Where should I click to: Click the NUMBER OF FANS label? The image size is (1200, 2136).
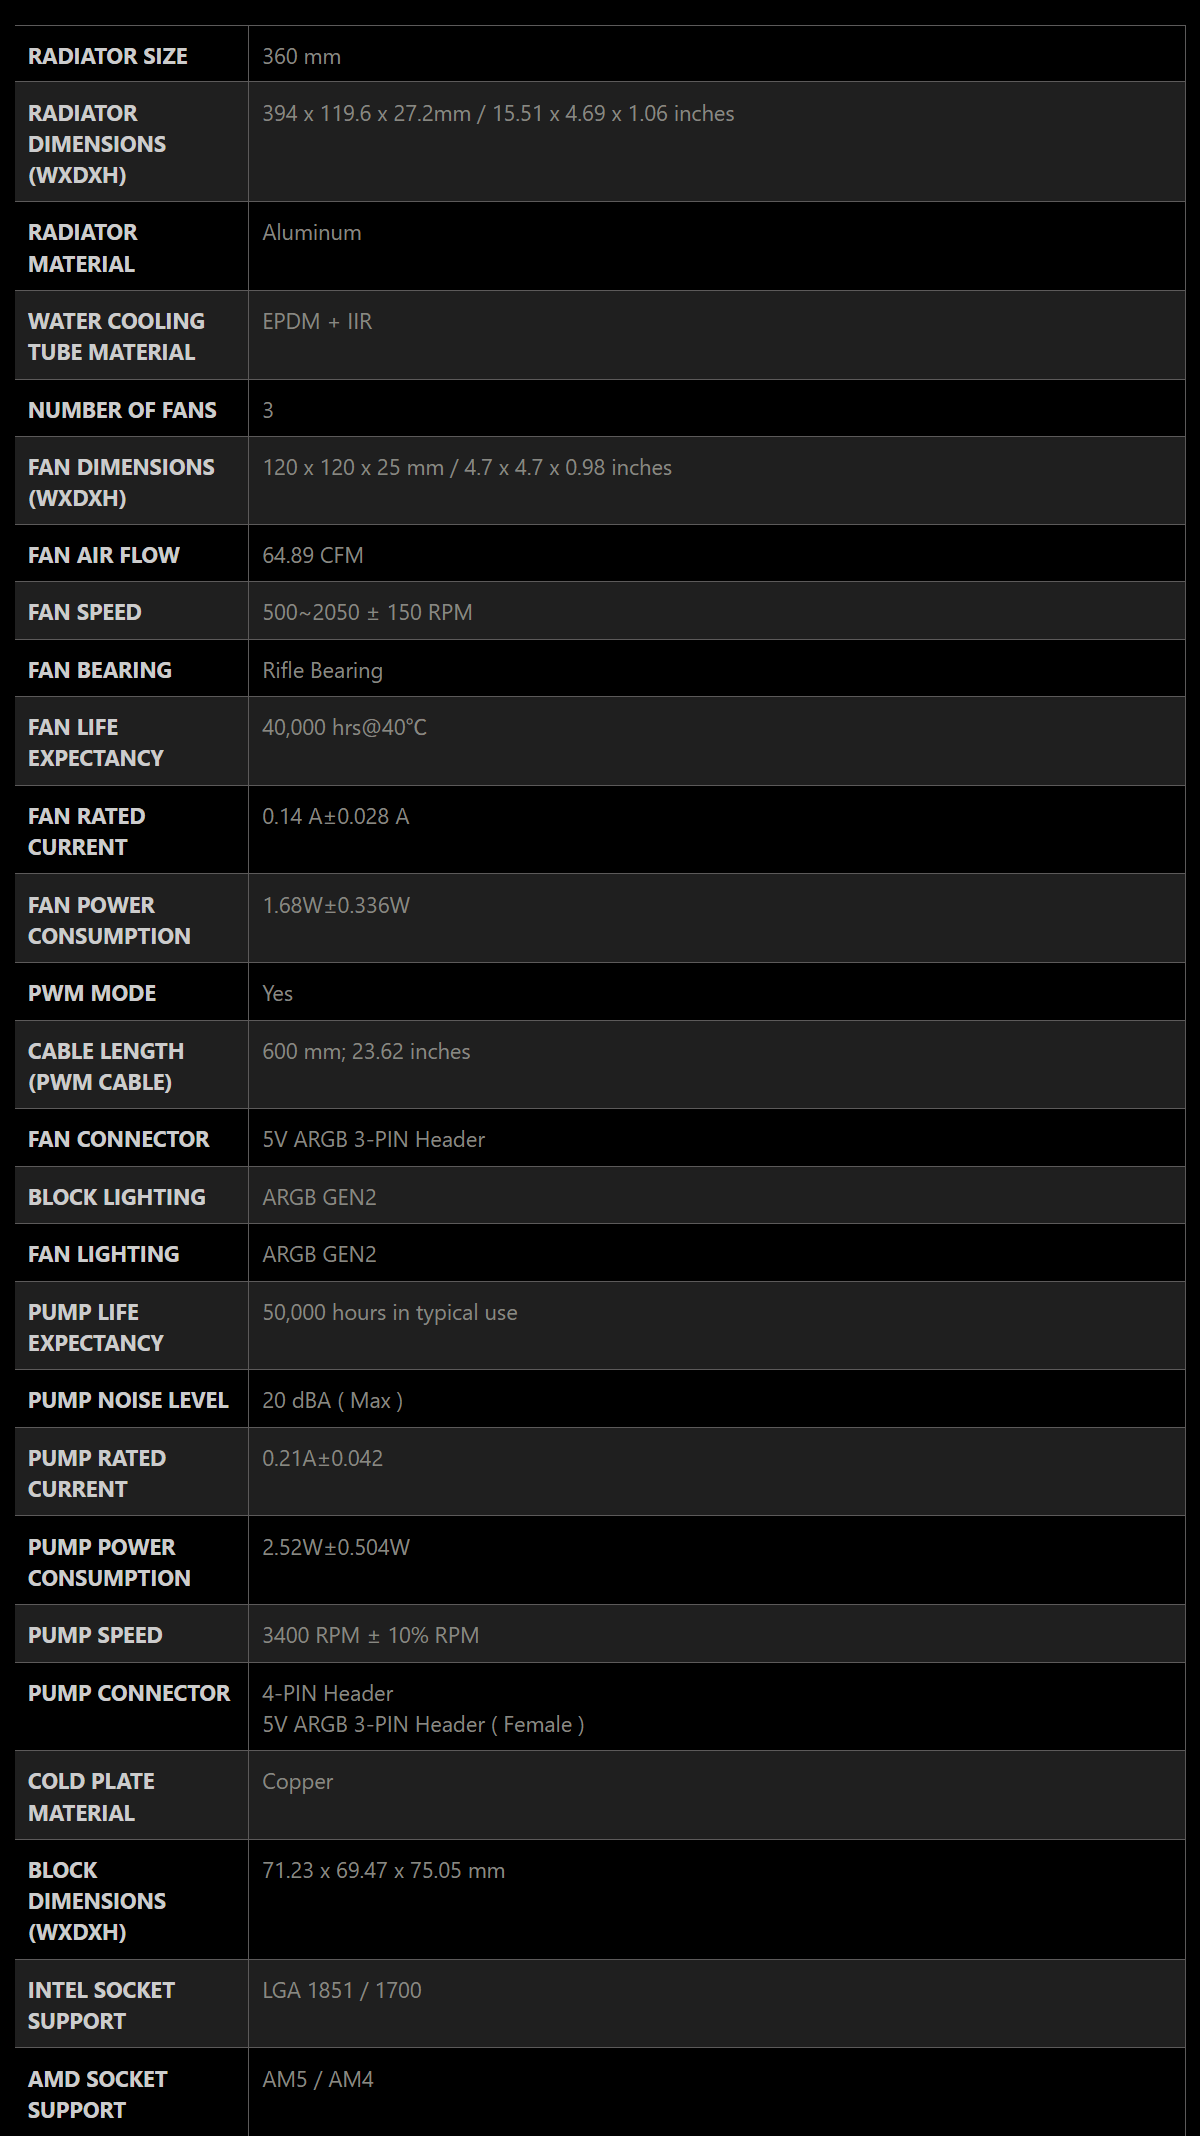point(122,410)
